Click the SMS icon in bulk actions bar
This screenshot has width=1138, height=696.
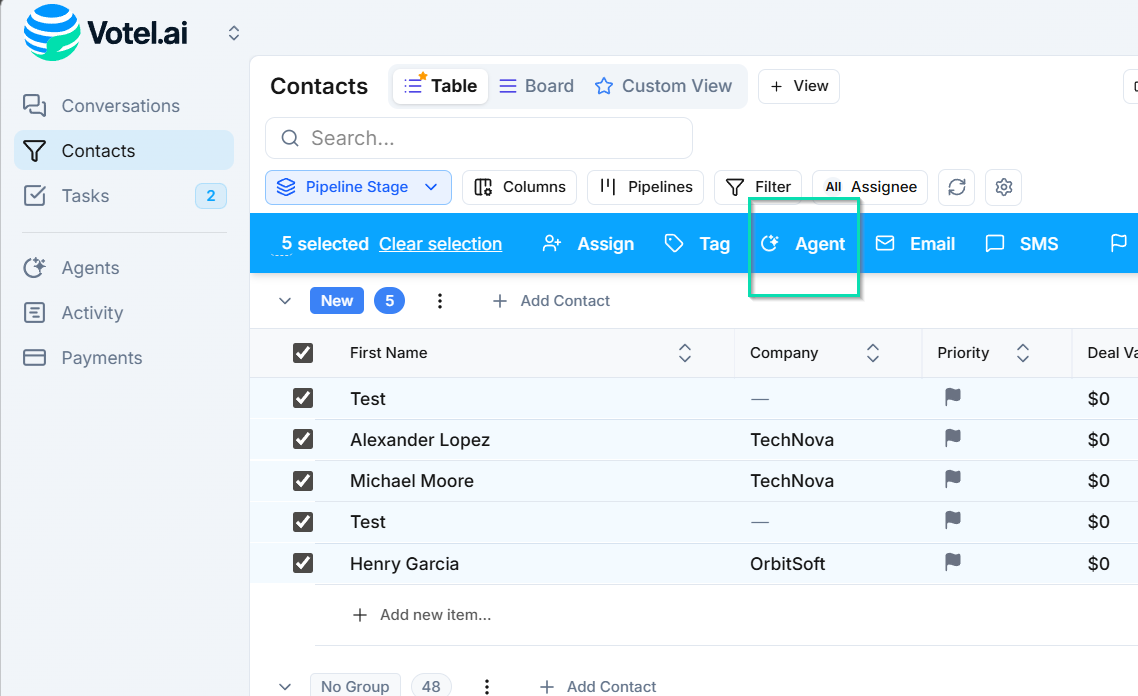tap(994, 243)
